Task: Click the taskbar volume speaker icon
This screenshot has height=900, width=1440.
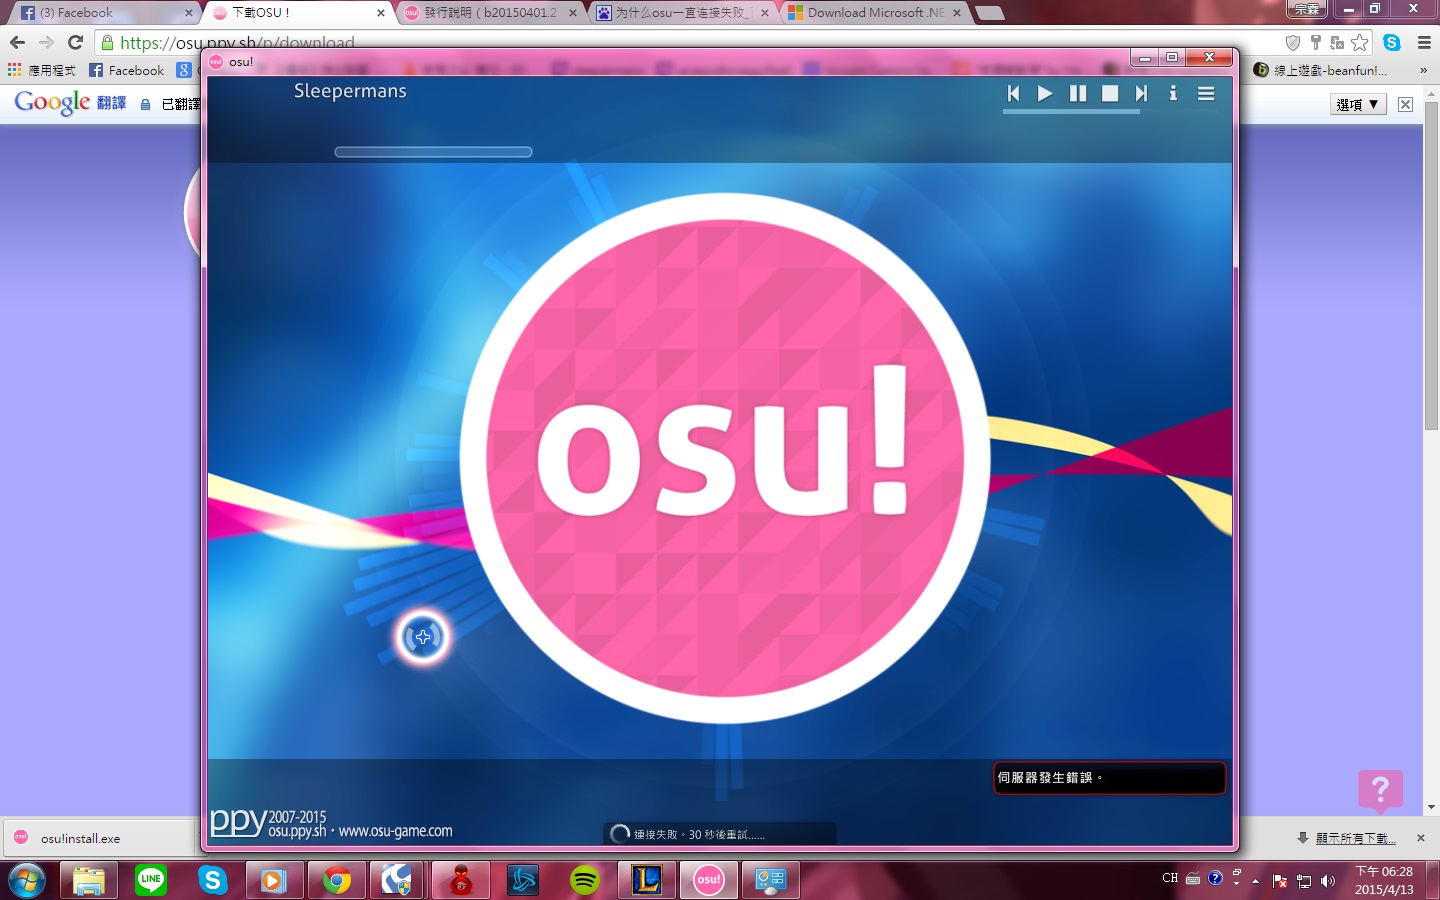Action: (x=1328, y=881)
